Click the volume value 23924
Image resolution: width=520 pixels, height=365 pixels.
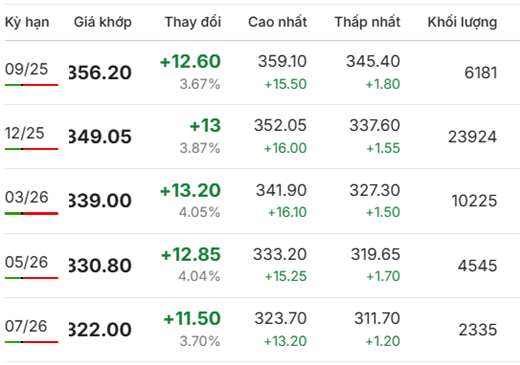[x=472, y=137]
